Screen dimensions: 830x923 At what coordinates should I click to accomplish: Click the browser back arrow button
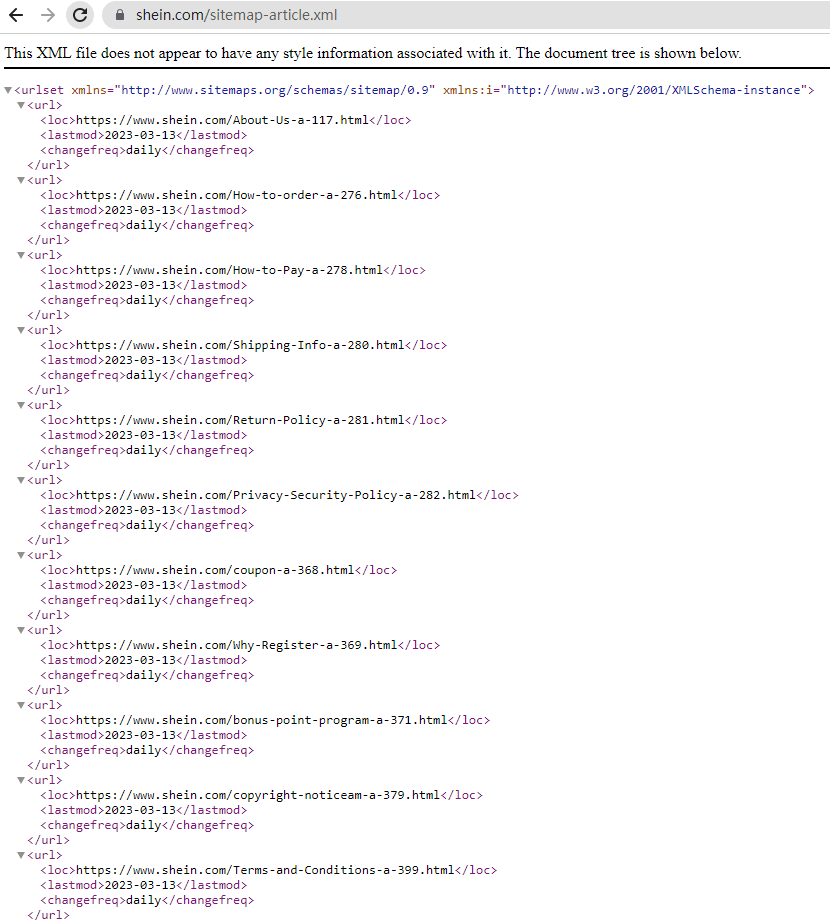click(16, 15)
